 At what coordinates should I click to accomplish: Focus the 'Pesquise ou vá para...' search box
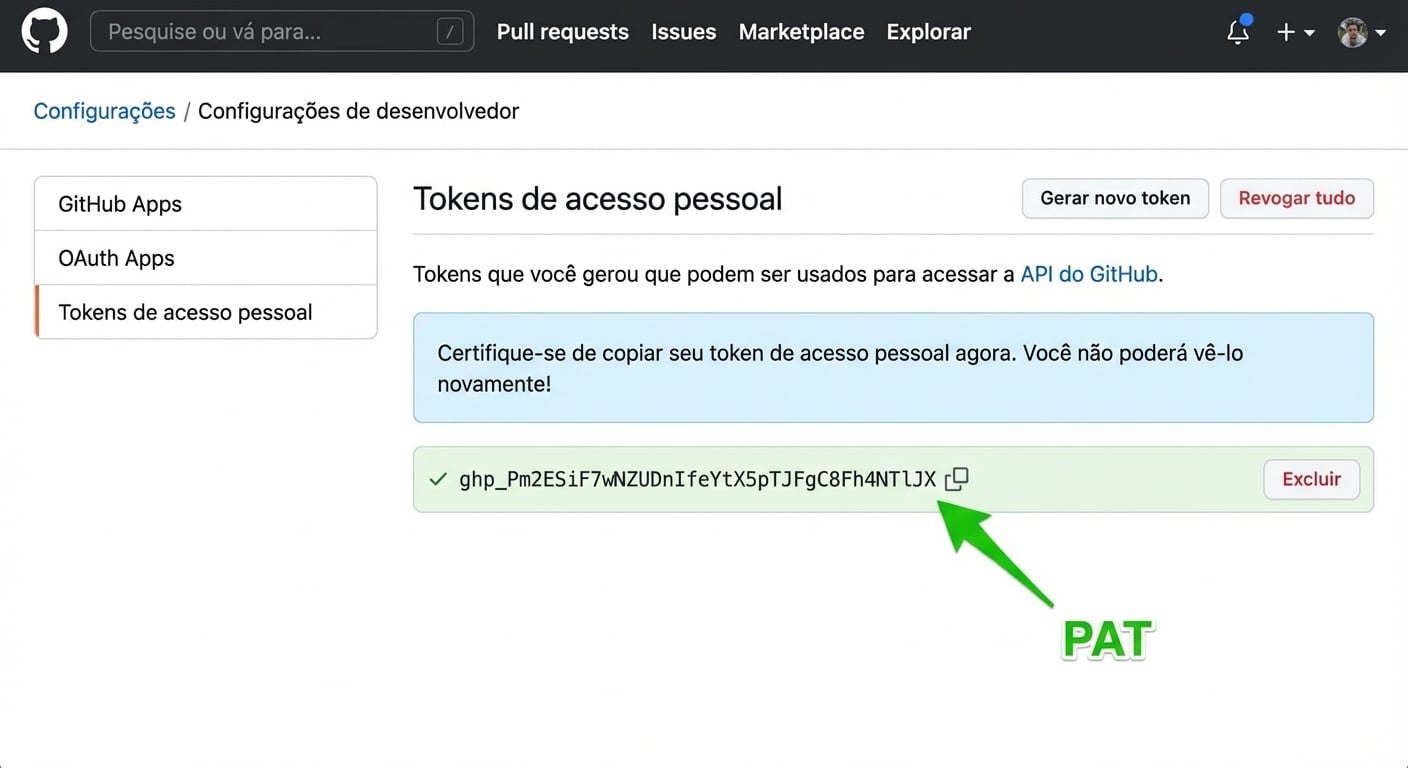click(x=282, y=32)
